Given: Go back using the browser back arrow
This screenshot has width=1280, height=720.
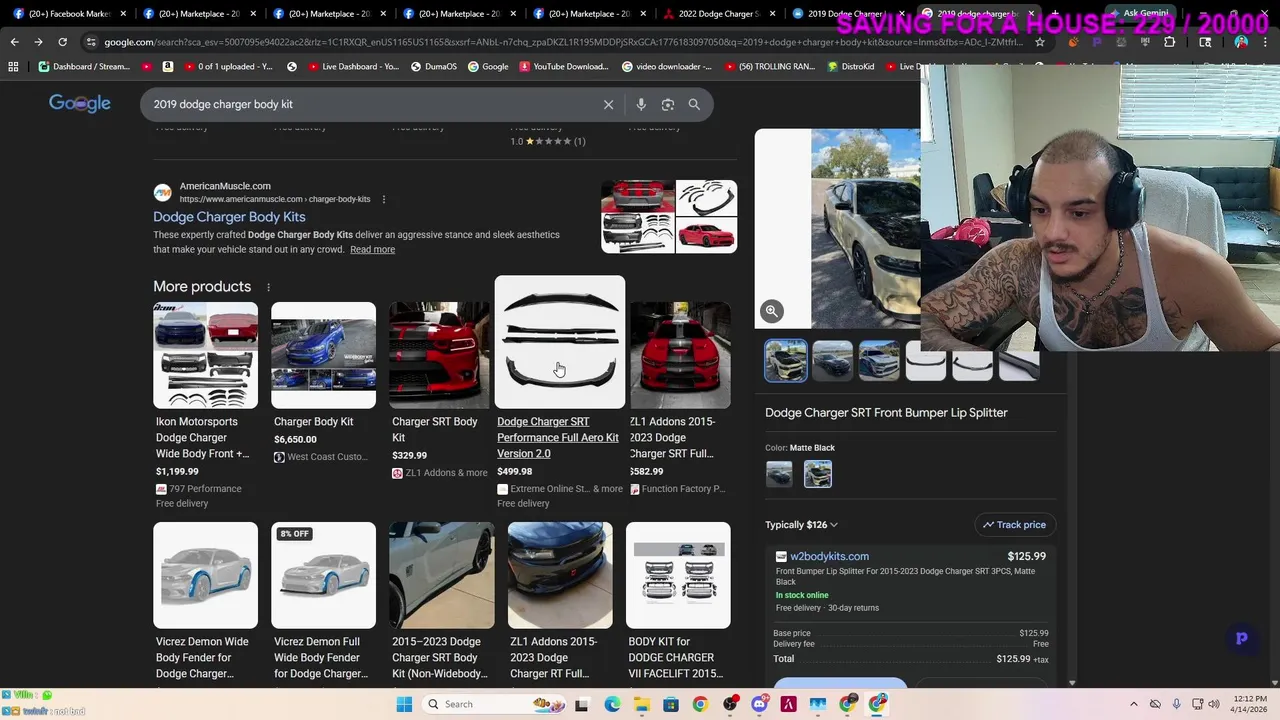Looking at the screenshot, I should point(14,42).
